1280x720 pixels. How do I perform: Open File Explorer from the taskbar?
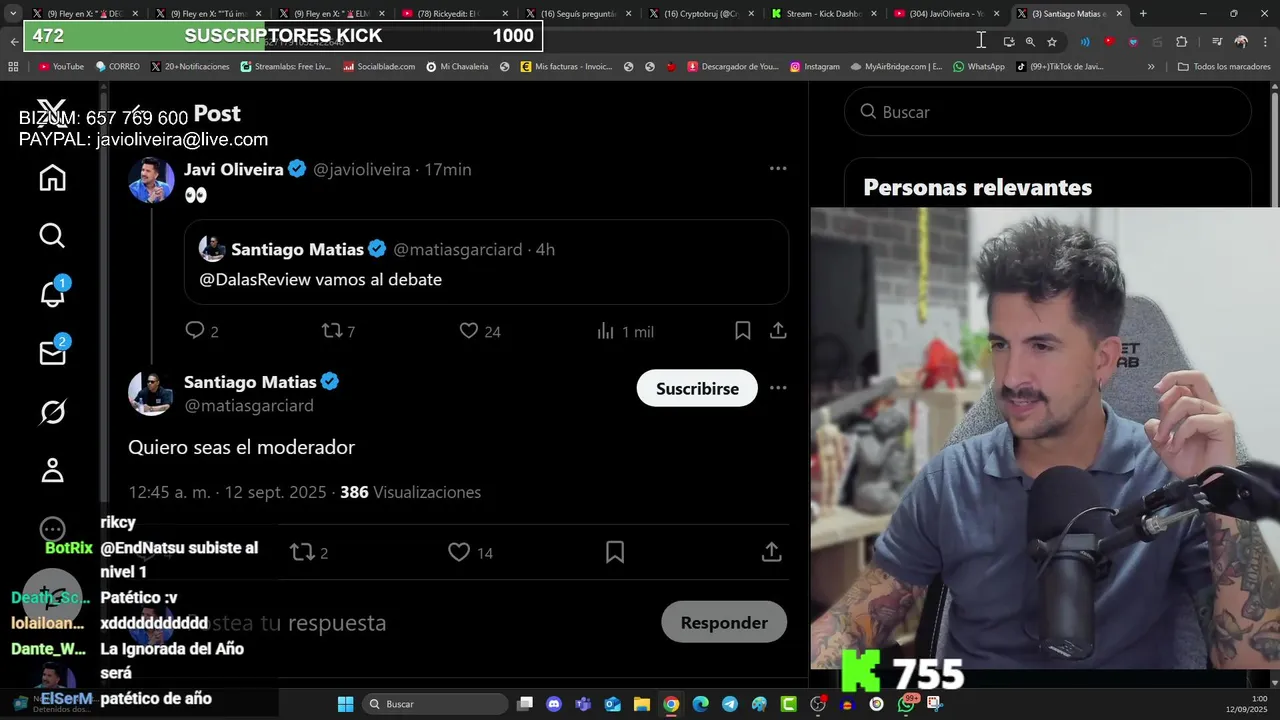(x=642, y=704)
